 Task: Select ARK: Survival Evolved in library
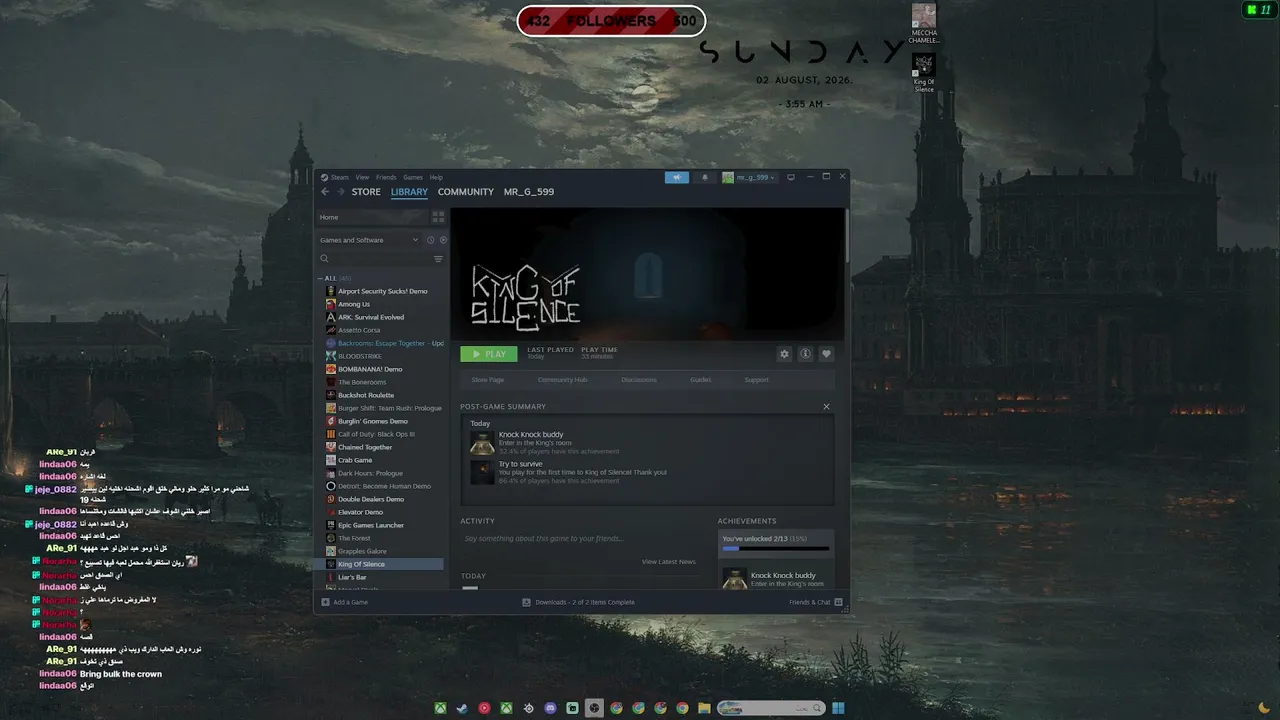371,317
